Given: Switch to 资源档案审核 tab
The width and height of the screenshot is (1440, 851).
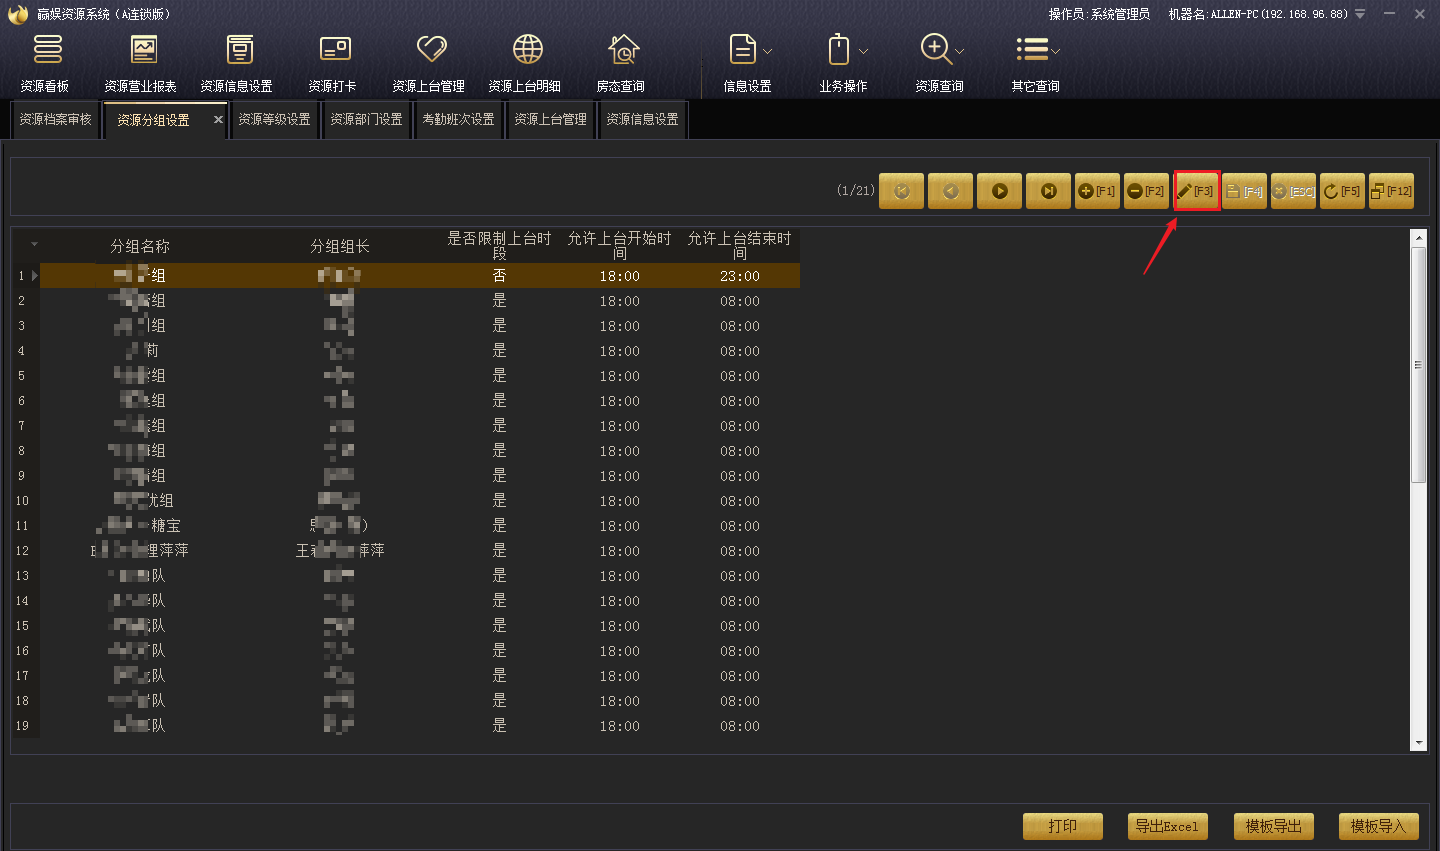Looking at the screenshot, I should [x=56, y=120].
